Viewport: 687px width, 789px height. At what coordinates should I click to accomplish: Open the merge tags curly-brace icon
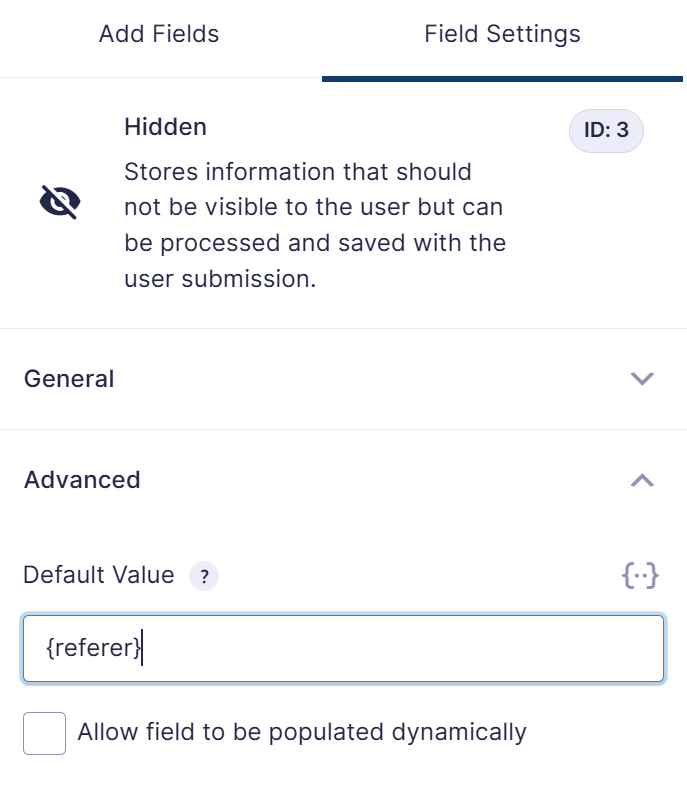(640, 576)
